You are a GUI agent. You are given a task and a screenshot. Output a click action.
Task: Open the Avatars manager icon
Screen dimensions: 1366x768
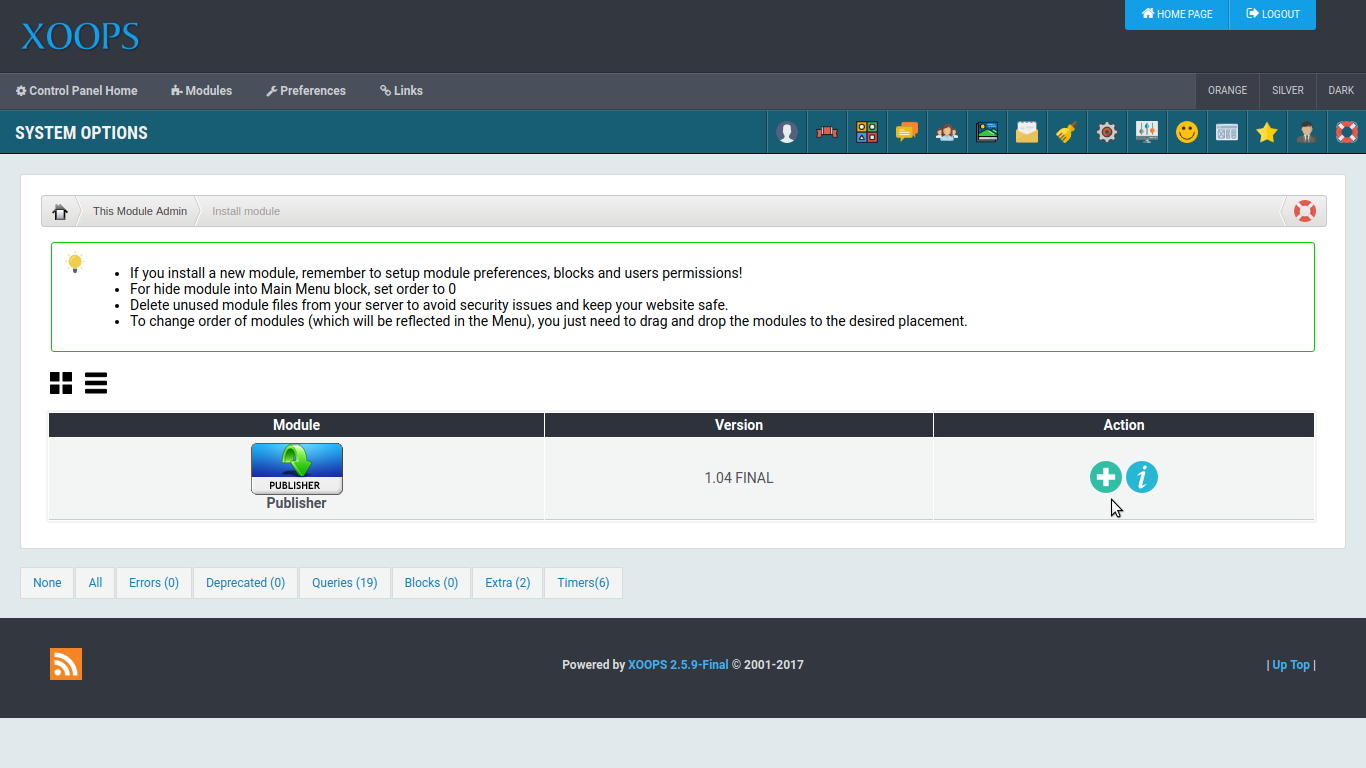pyautogui.click(x=787, y=131)
